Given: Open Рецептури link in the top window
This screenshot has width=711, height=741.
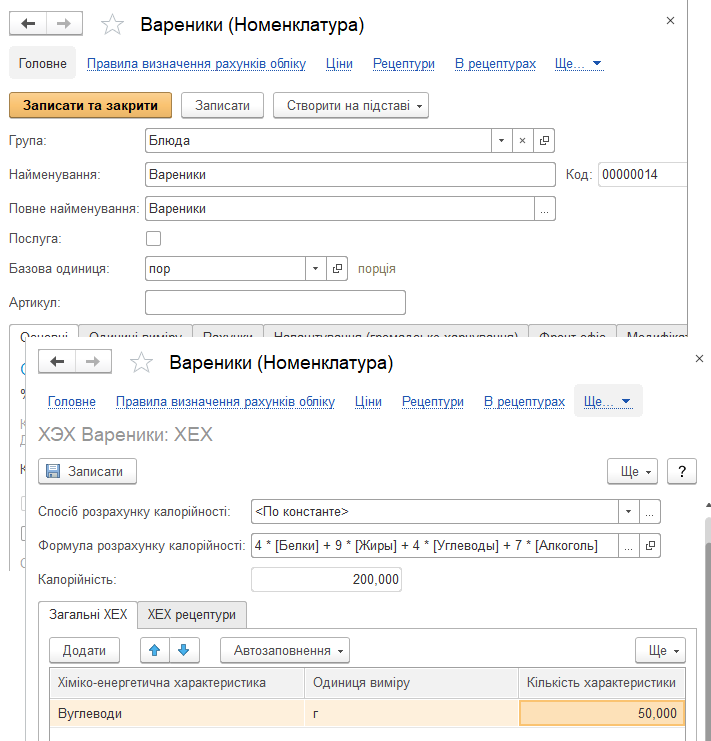Looking at the screenshot, I should coord(403,63).
